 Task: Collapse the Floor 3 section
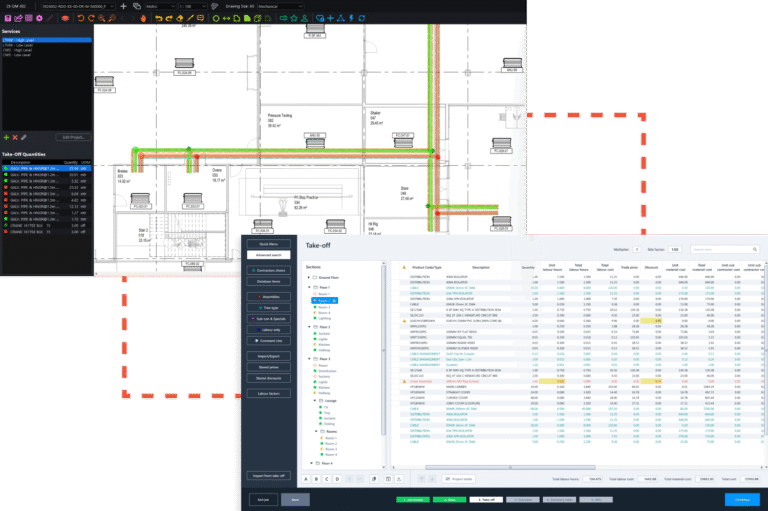point(309,359)
